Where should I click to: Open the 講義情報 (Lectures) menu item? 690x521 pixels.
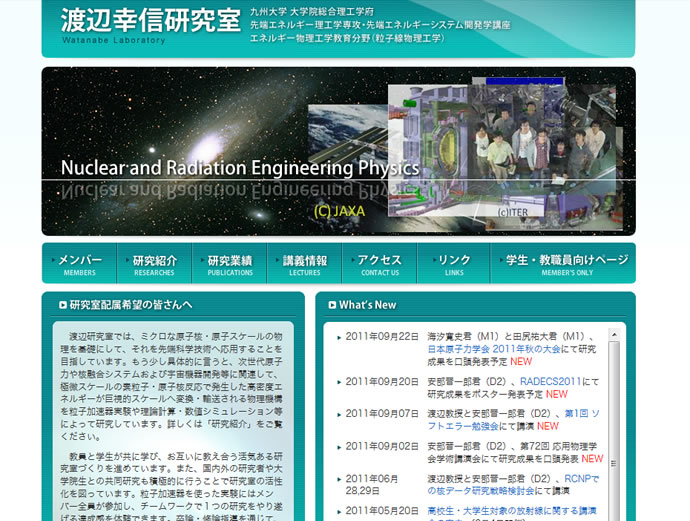coord(305,264)
